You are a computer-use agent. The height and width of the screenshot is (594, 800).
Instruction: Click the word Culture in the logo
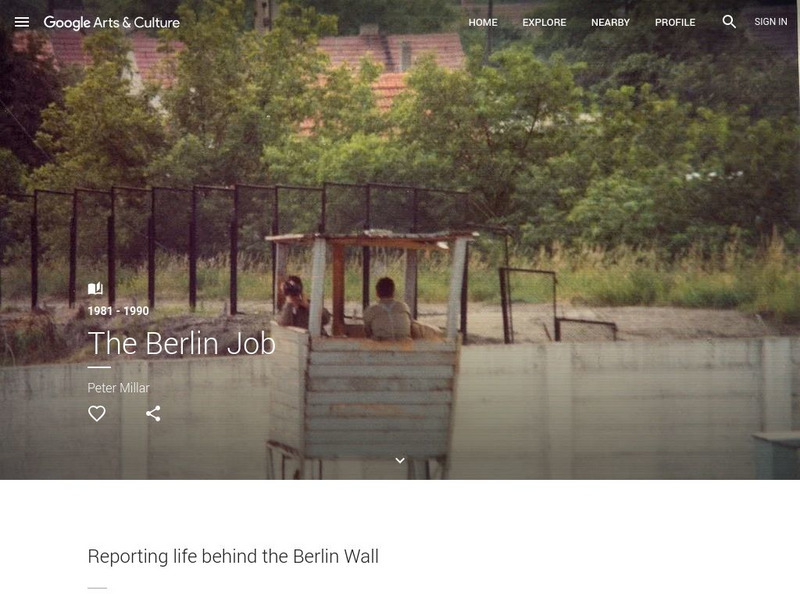[157, 22]
